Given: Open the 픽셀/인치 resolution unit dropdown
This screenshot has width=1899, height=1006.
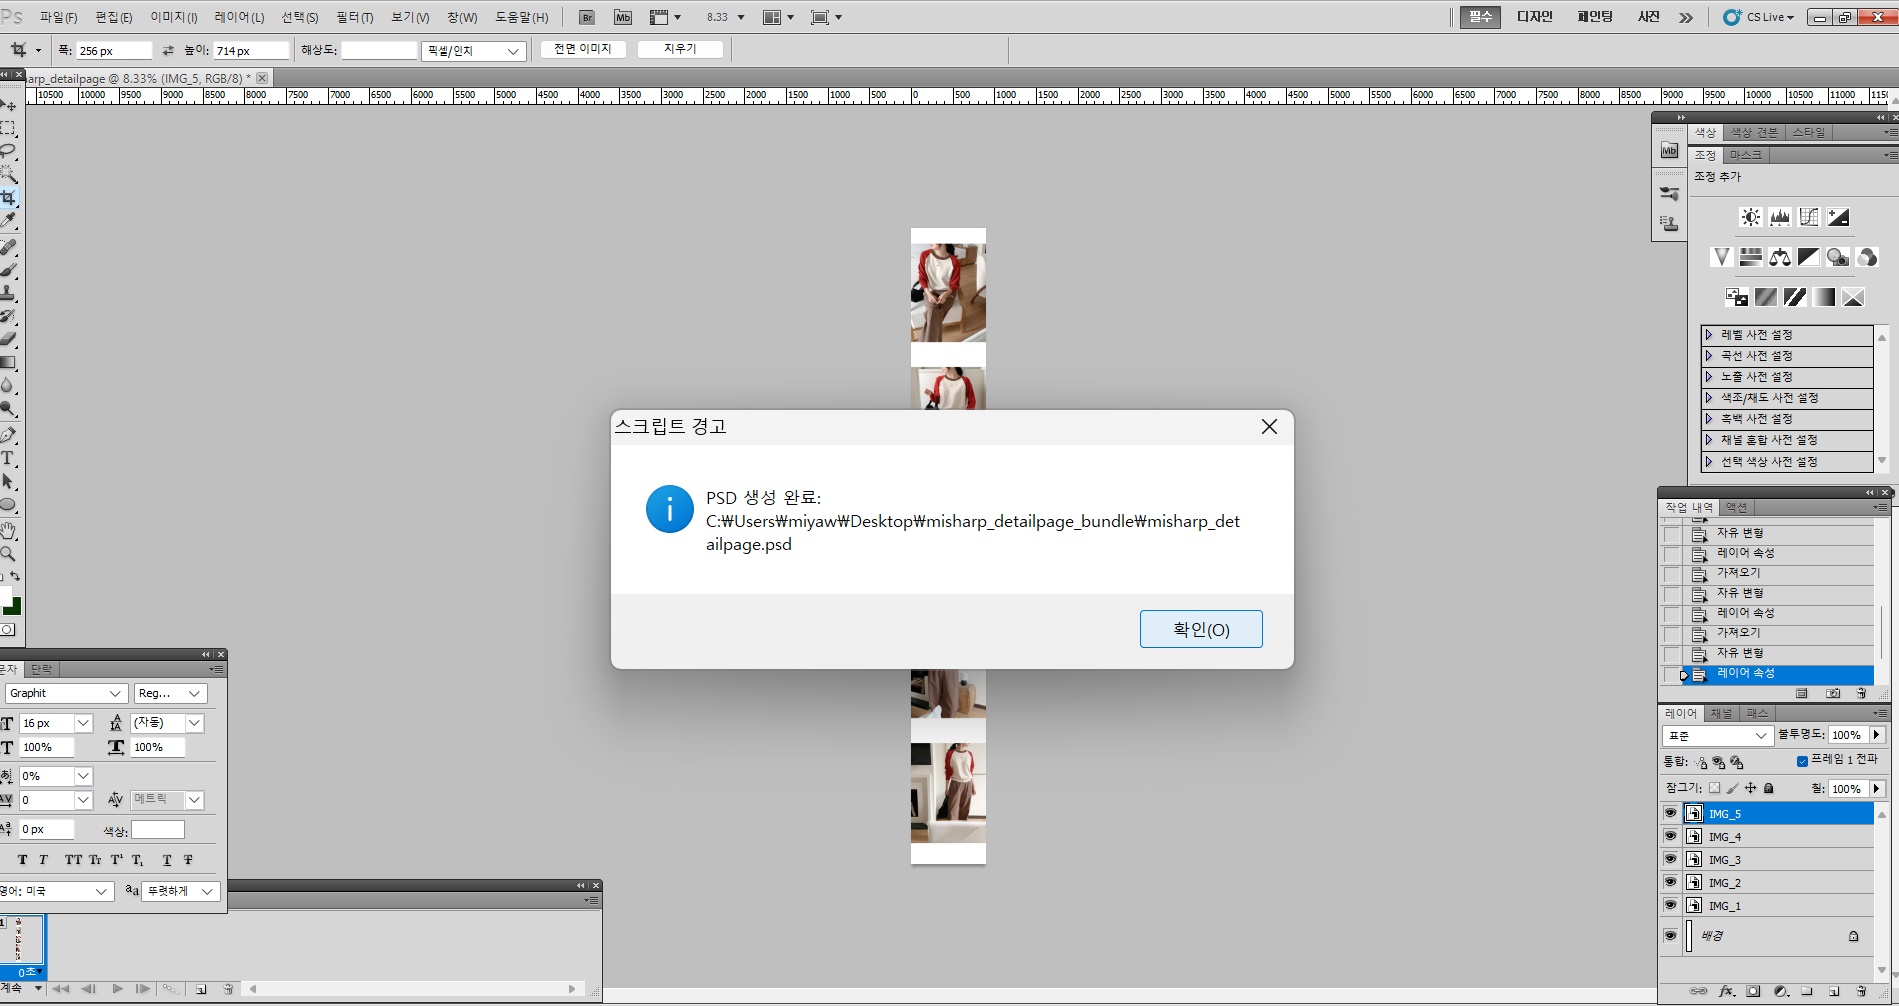Looking at the screenshot, I should (473, 50).
